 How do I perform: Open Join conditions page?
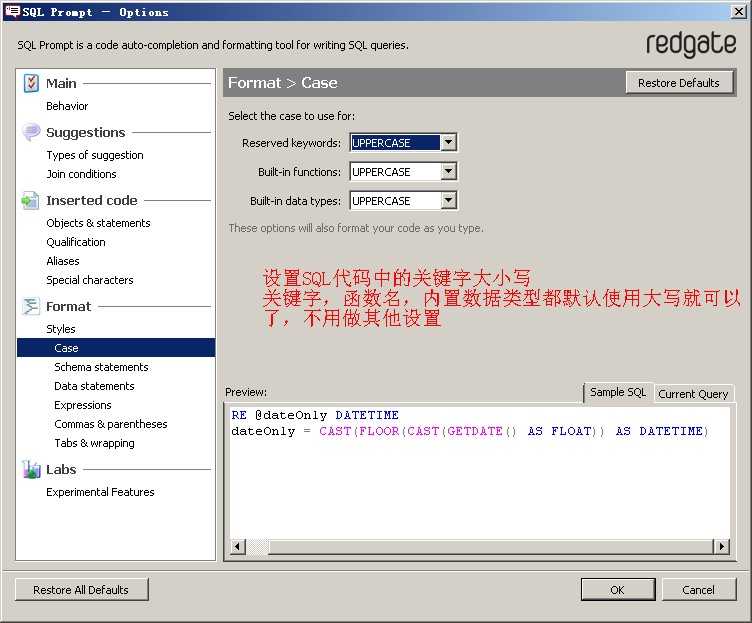(82, 174)
